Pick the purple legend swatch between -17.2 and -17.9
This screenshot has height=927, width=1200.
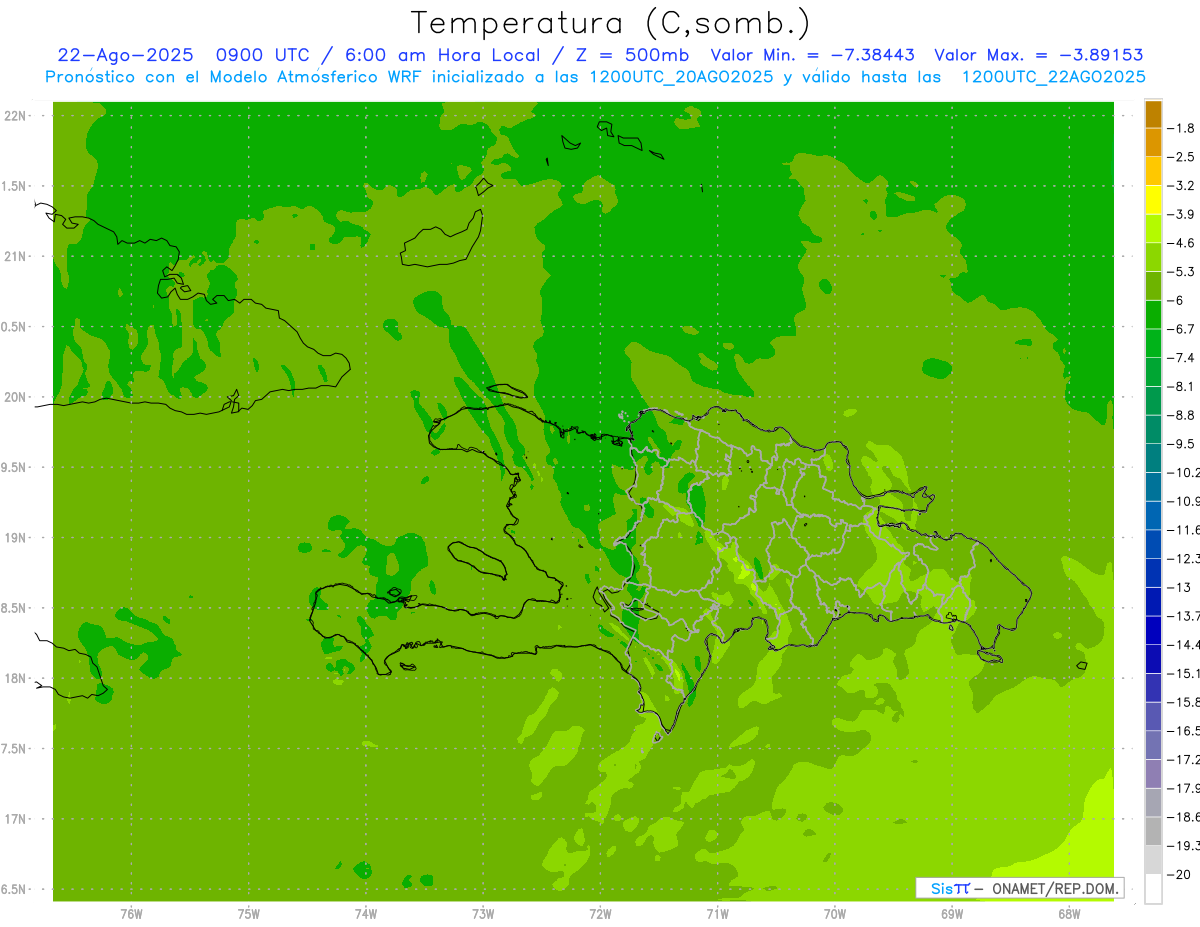[1153, 774]
